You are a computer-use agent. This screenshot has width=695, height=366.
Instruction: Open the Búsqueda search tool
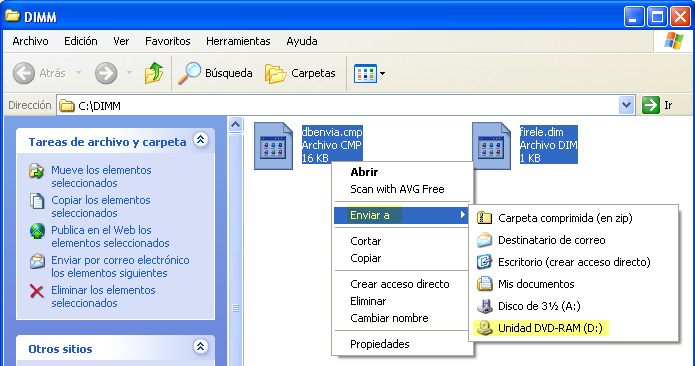215,73
